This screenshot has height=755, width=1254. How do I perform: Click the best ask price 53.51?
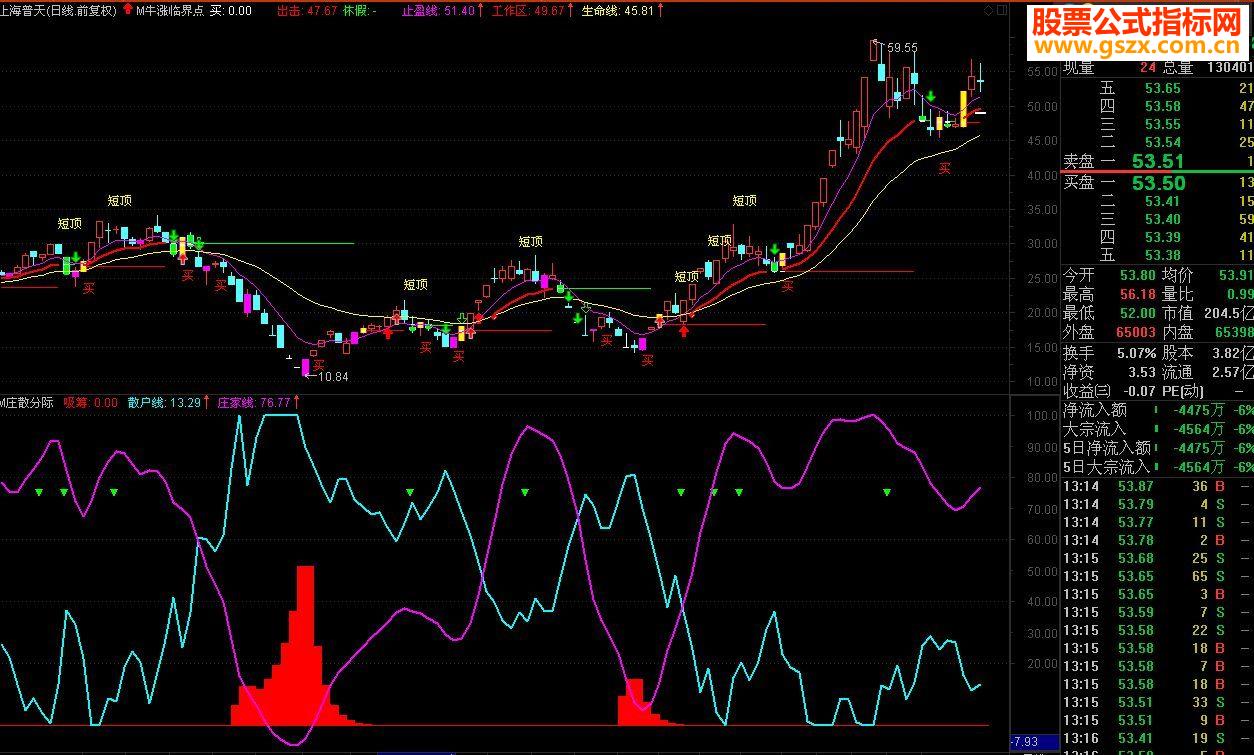[1158, 161]
